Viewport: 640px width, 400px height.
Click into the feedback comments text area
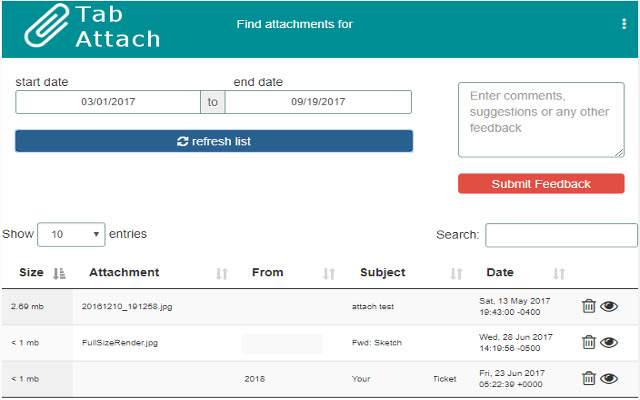(541, 119)
